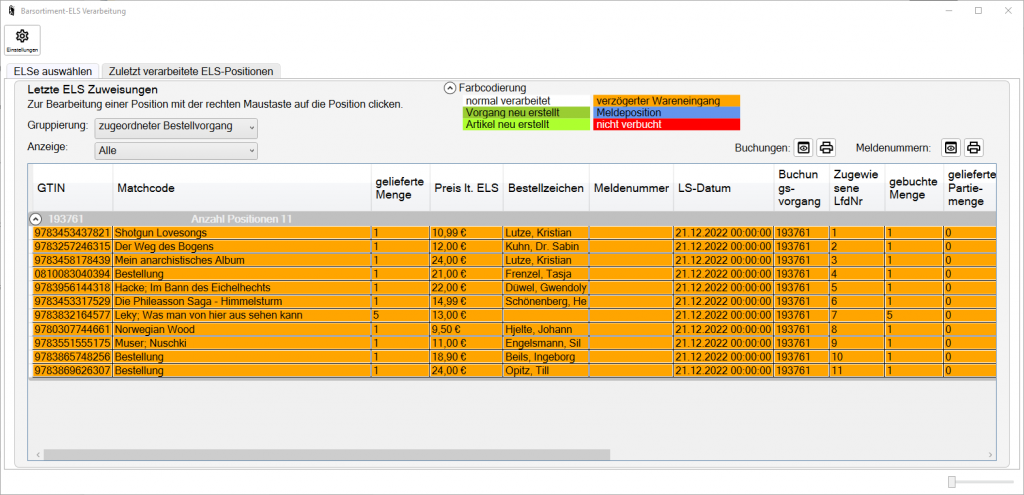Image resolution: width=1024 pixels, height=495 pixels.
Task: Select the Norwegian Wood row
Action: point(240,327)
